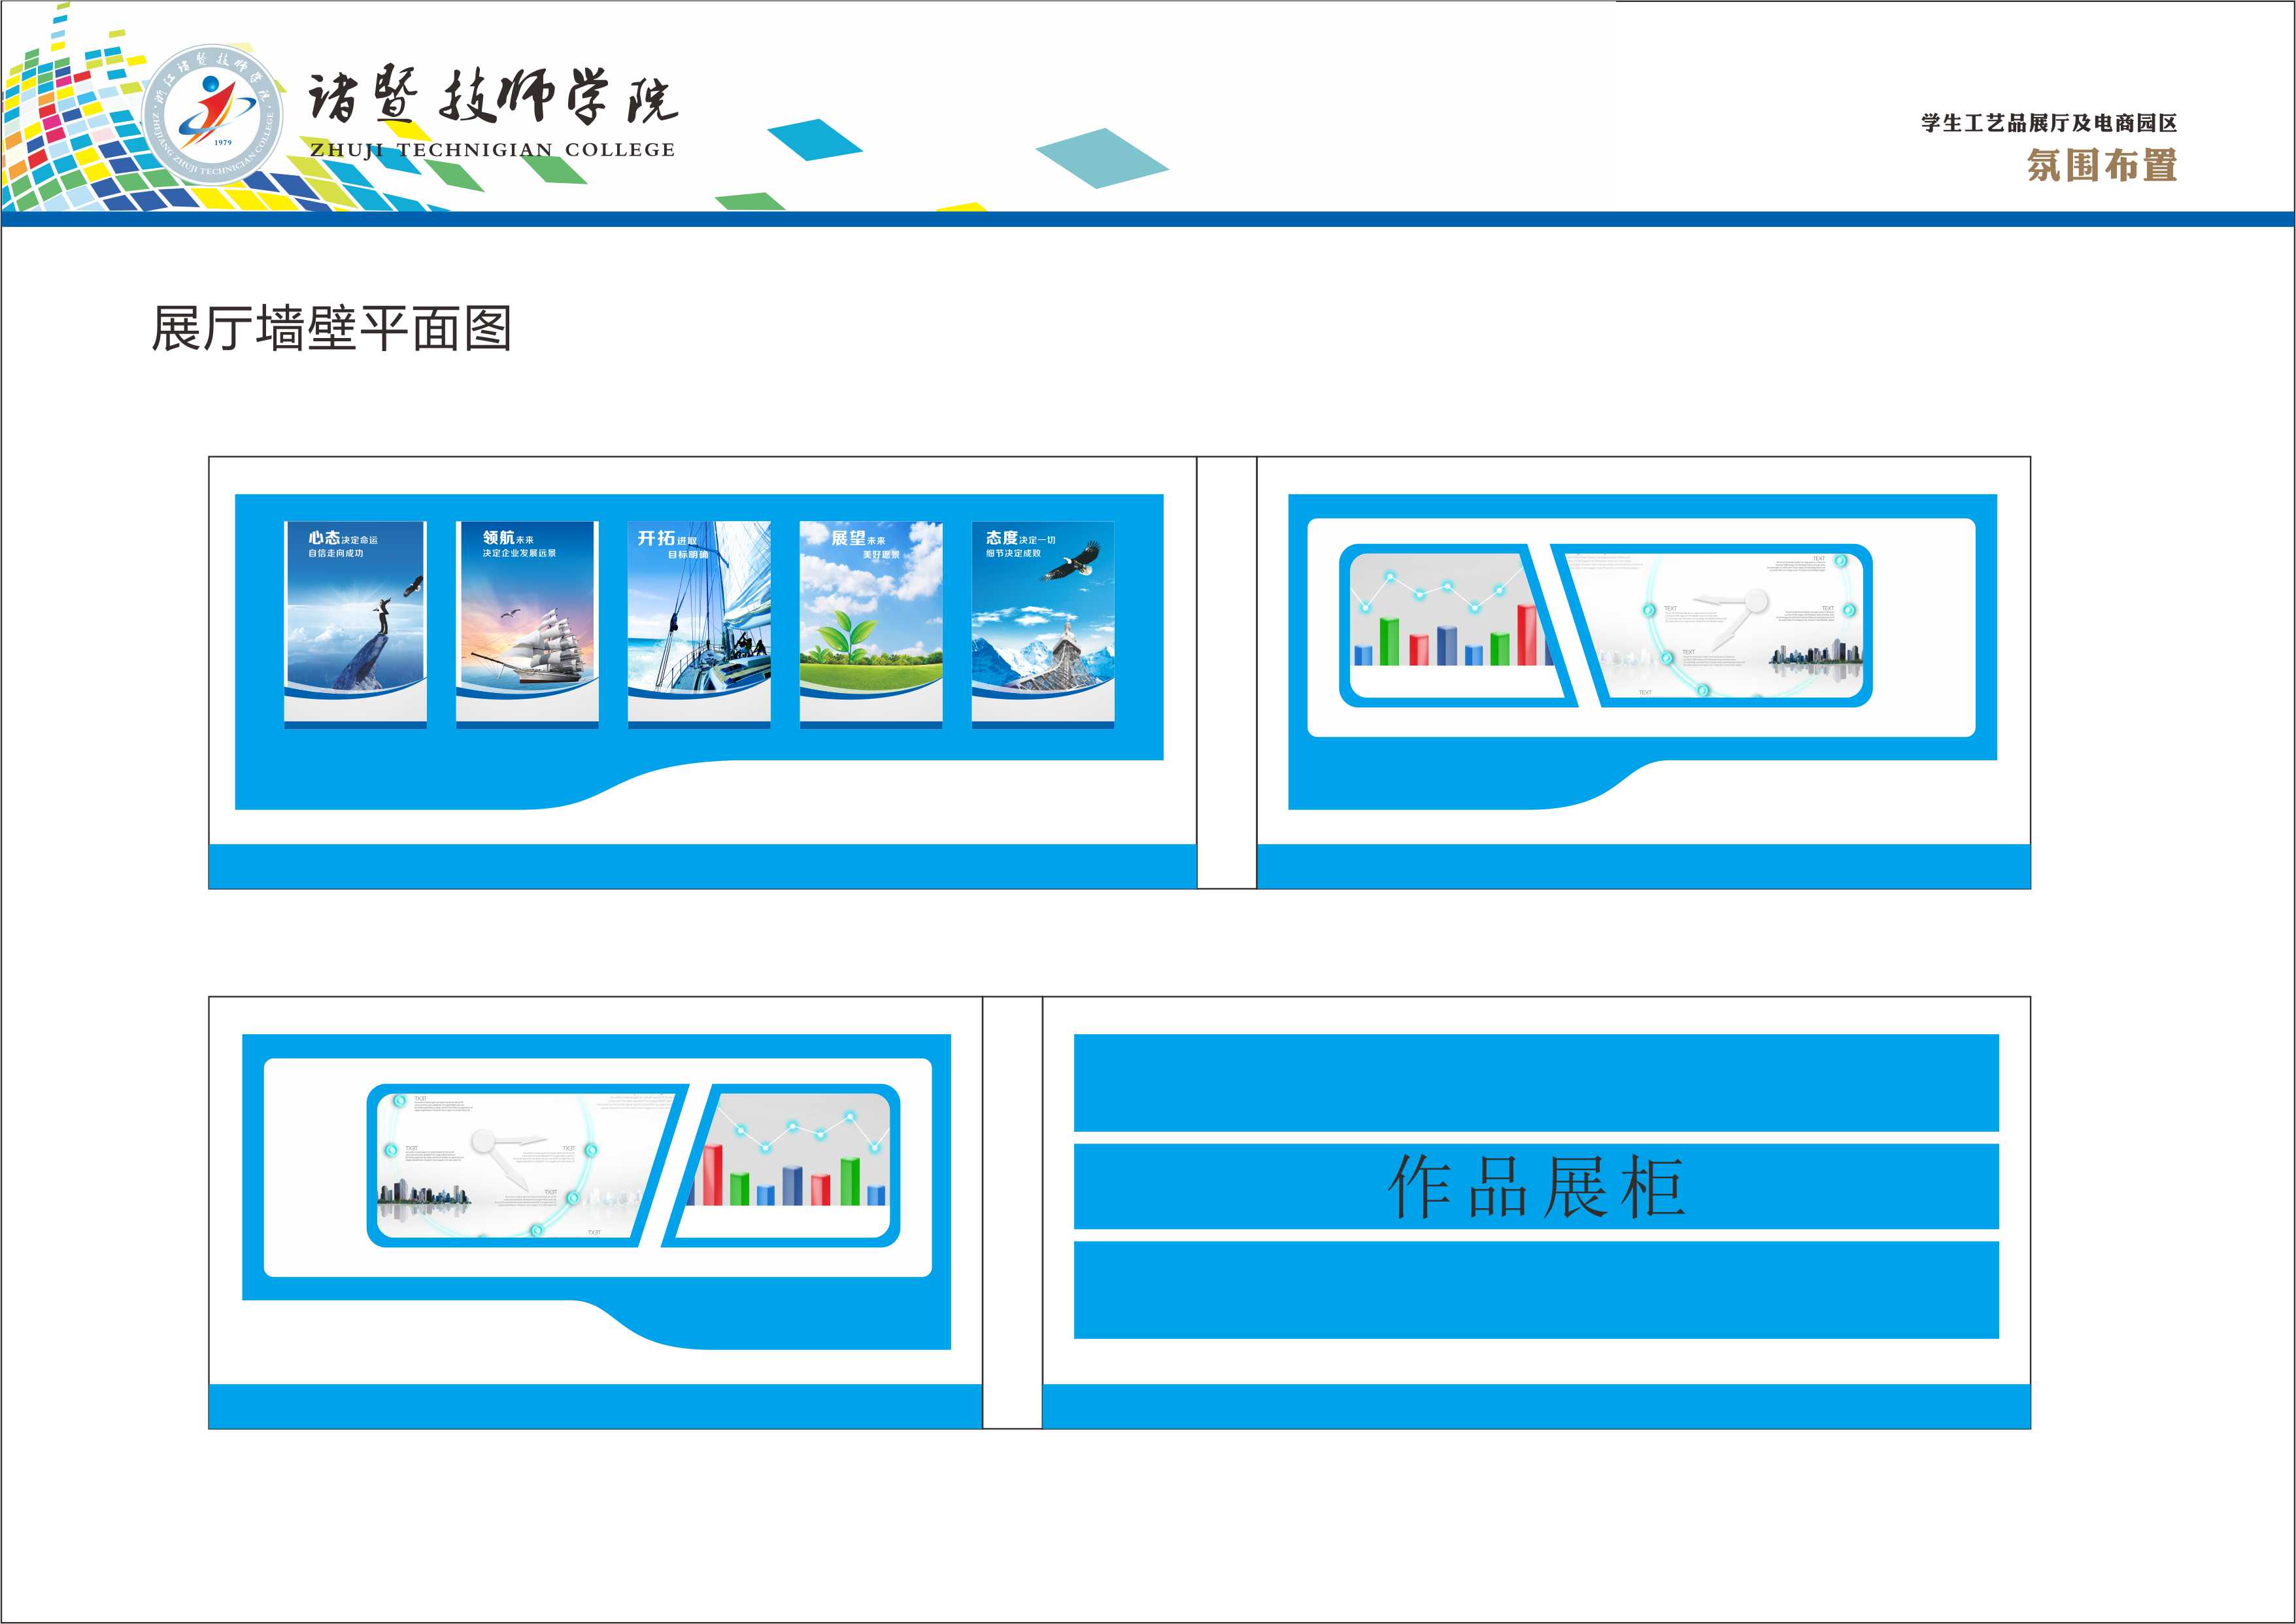Click the bottom blue band below 作品展柜
This screenshot has width=2296, height=1624.
pyautogui.click(x=1536, y=1290)
